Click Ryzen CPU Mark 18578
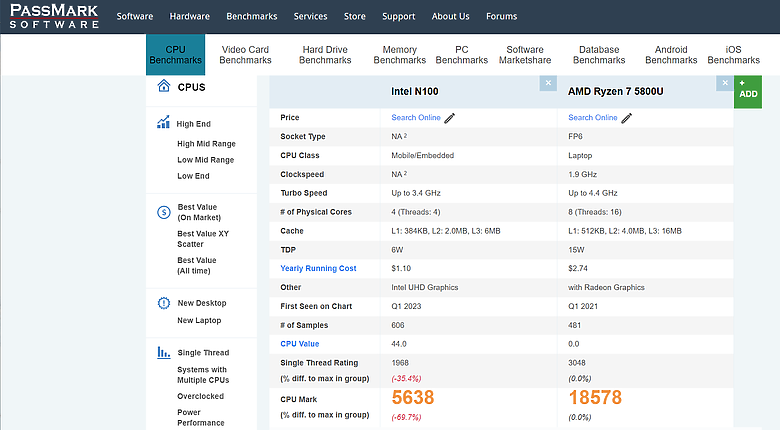The height and width of the screenshot is (430, 780). 595,397
